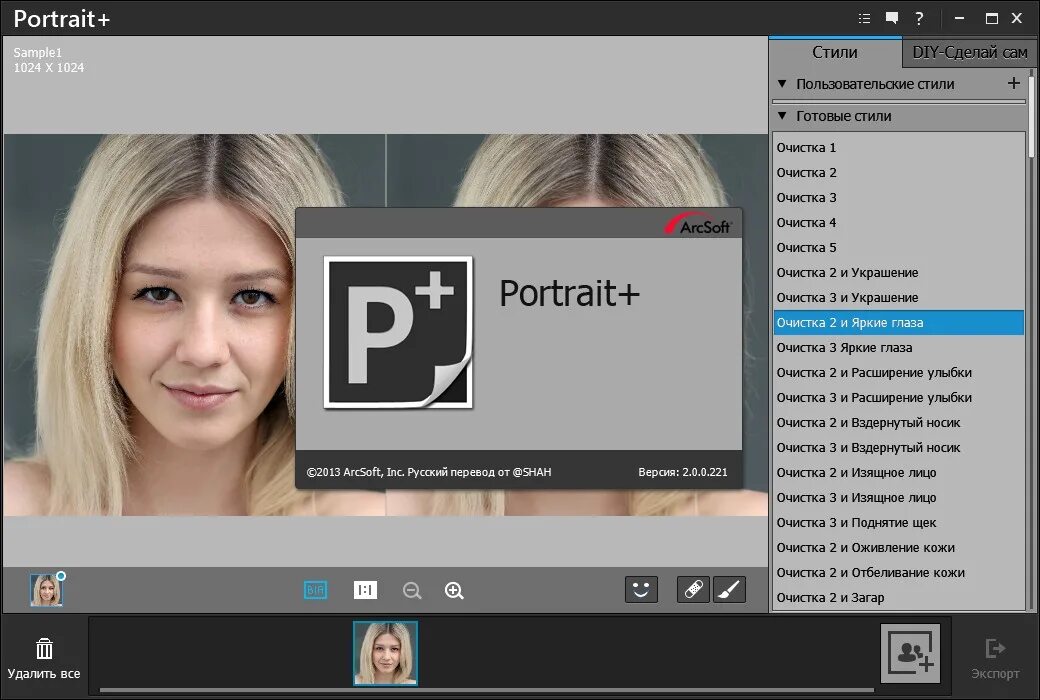Select the blemish bandage tool
This screenshot has width=1040, height=700.
pyautogui.click(x=693, y=589)
